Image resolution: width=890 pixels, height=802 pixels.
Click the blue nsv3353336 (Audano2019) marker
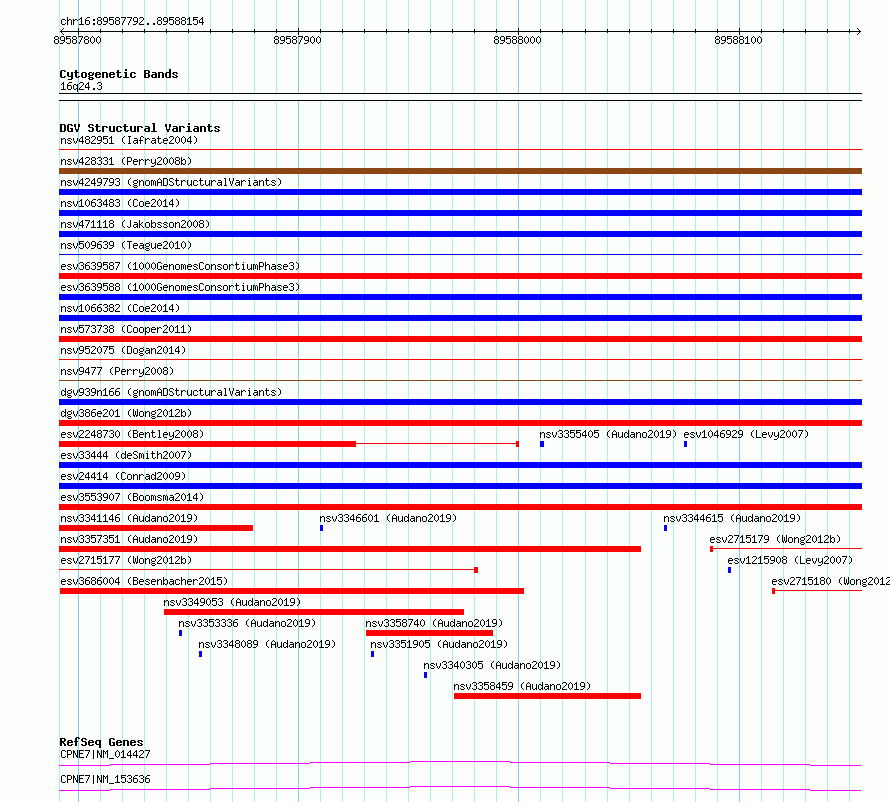(x=180, y=633)
